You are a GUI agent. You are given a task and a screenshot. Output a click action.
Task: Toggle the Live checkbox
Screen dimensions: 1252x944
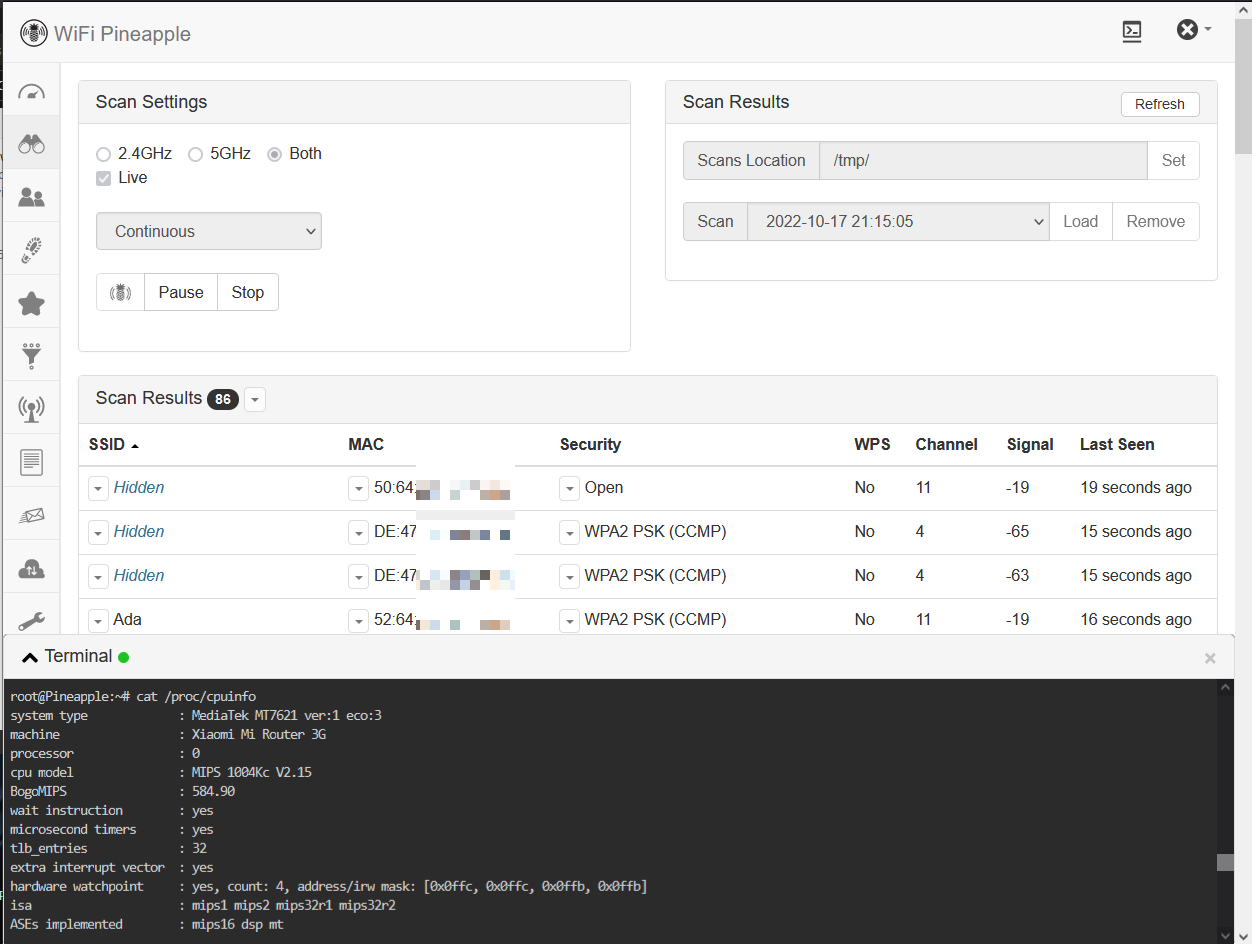pyautogui.click(x=104, y=178)
